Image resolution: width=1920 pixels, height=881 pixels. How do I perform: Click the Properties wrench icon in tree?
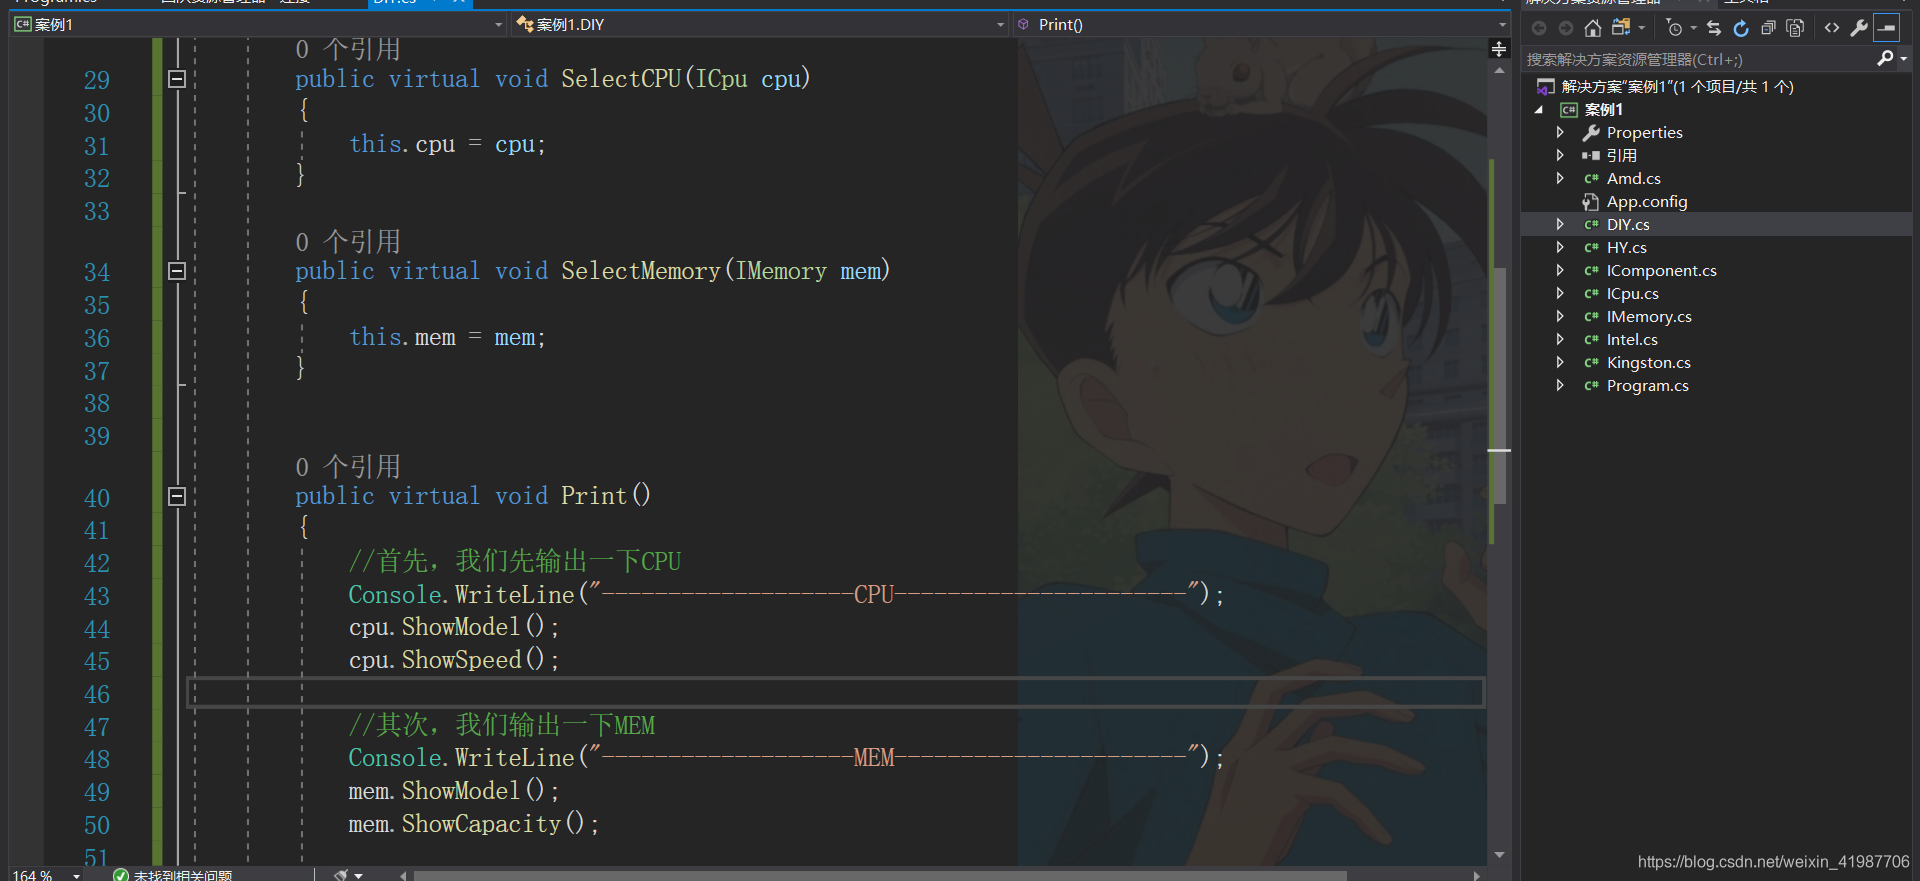pos(1591,132)
